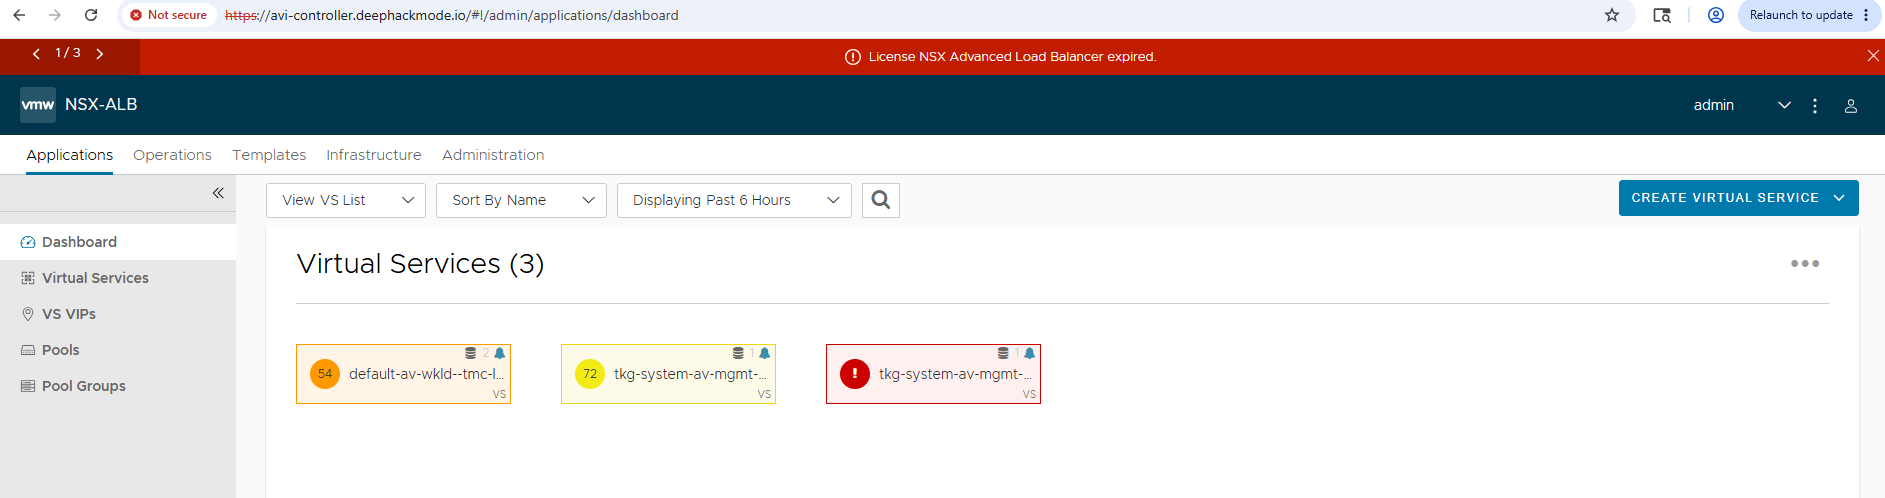
Task: Open Virtual Services in the sidebar
Action: pyautogui.click(x=118, y=278)
